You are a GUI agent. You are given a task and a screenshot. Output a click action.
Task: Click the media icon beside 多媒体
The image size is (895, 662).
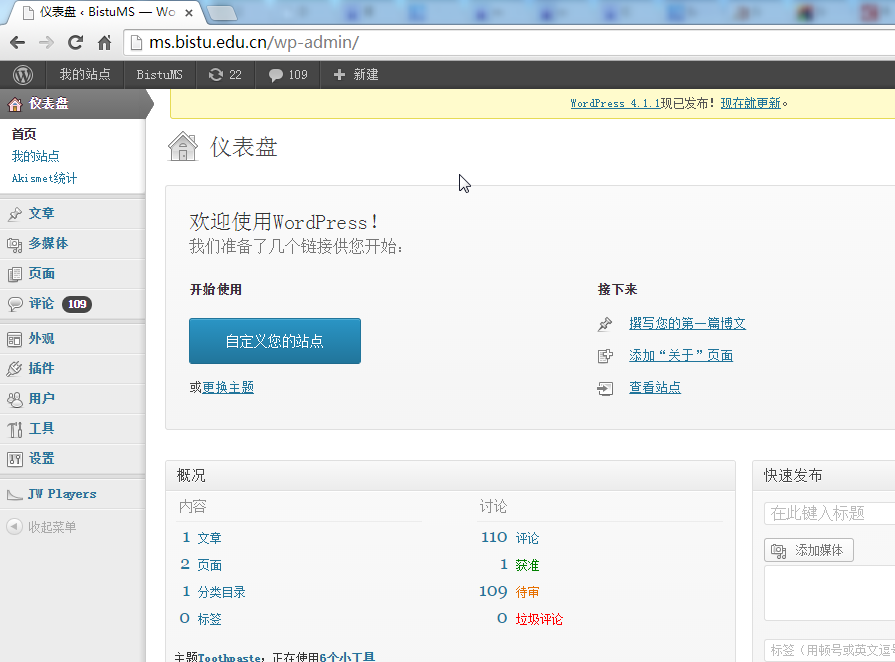click(15, 245)
